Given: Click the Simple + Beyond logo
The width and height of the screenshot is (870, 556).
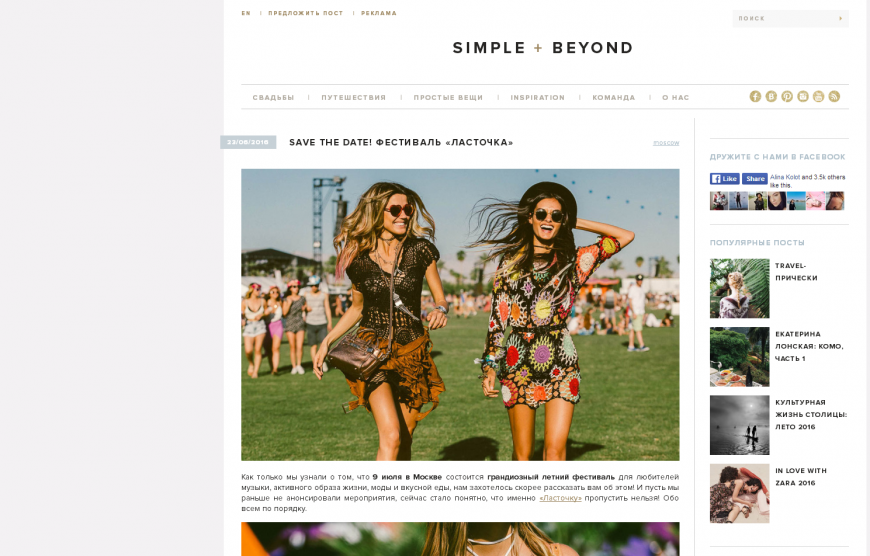Looking at the screenshot, I should [543, 48].
